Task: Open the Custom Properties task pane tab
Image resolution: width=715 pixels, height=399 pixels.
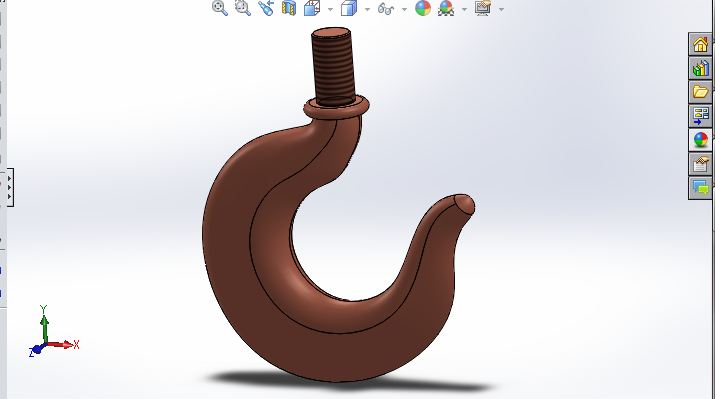Action: coord(700,163)
